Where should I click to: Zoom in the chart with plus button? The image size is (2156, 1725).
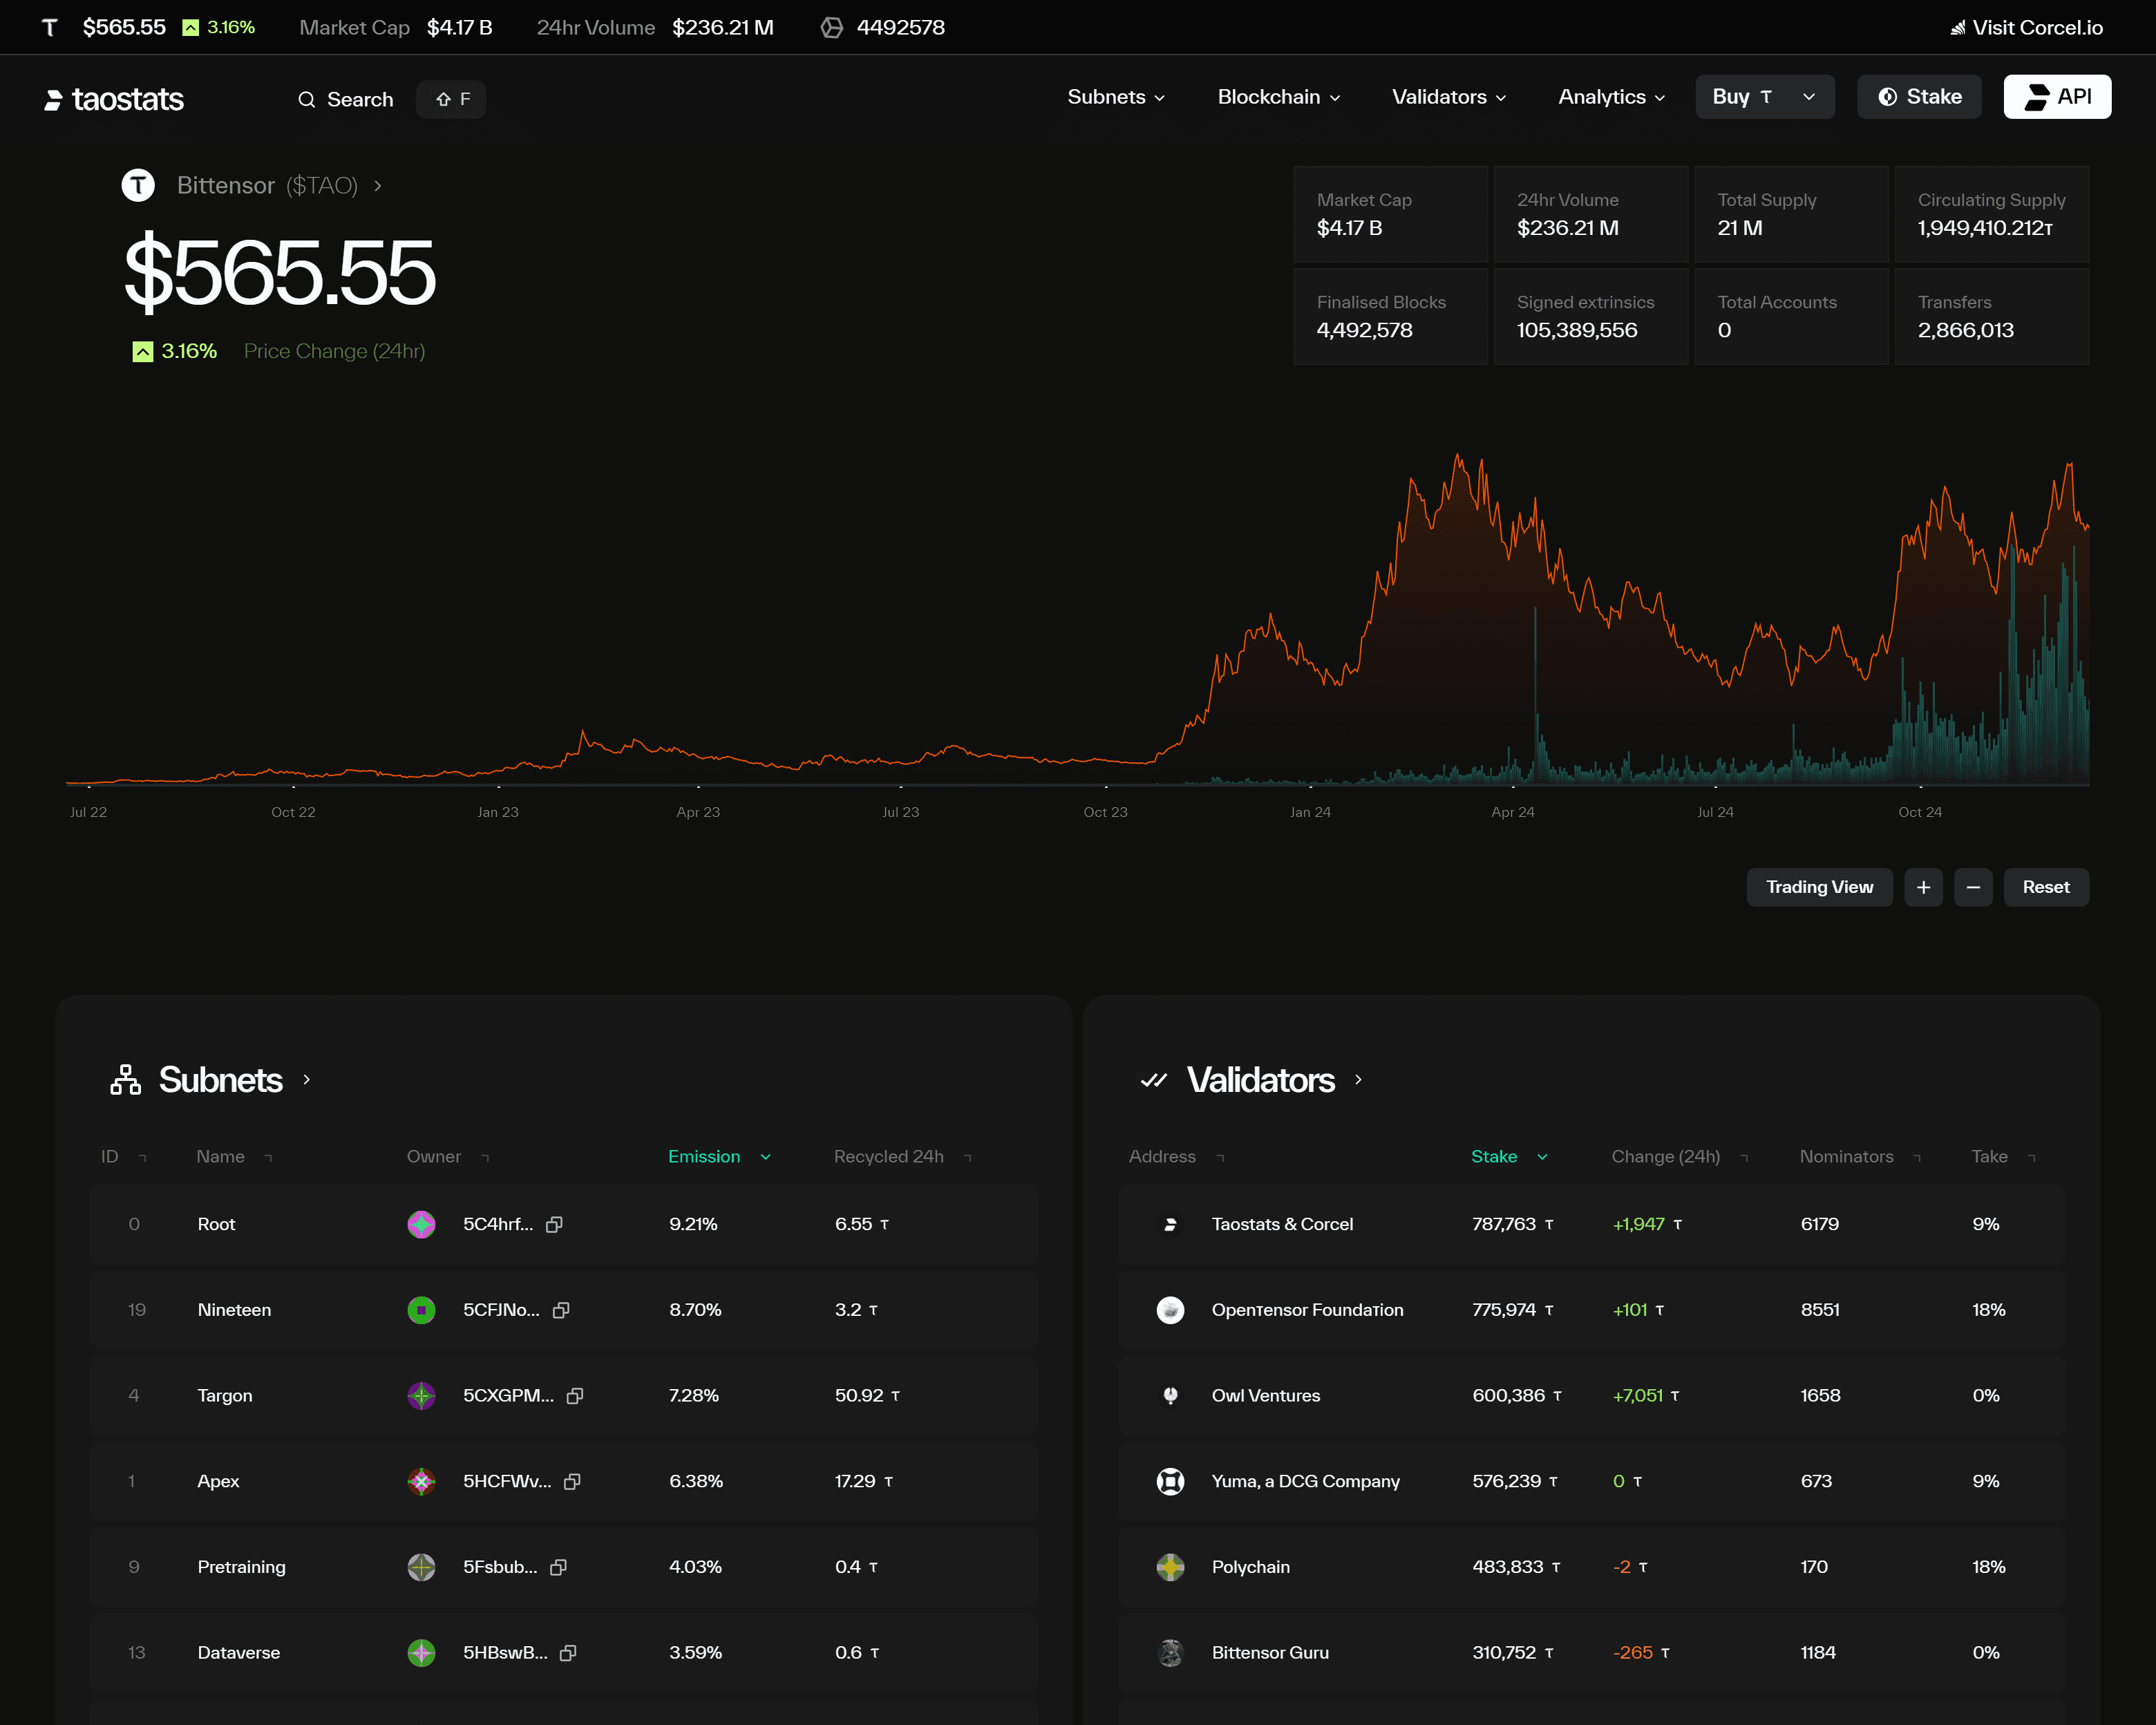point(1923,887)
